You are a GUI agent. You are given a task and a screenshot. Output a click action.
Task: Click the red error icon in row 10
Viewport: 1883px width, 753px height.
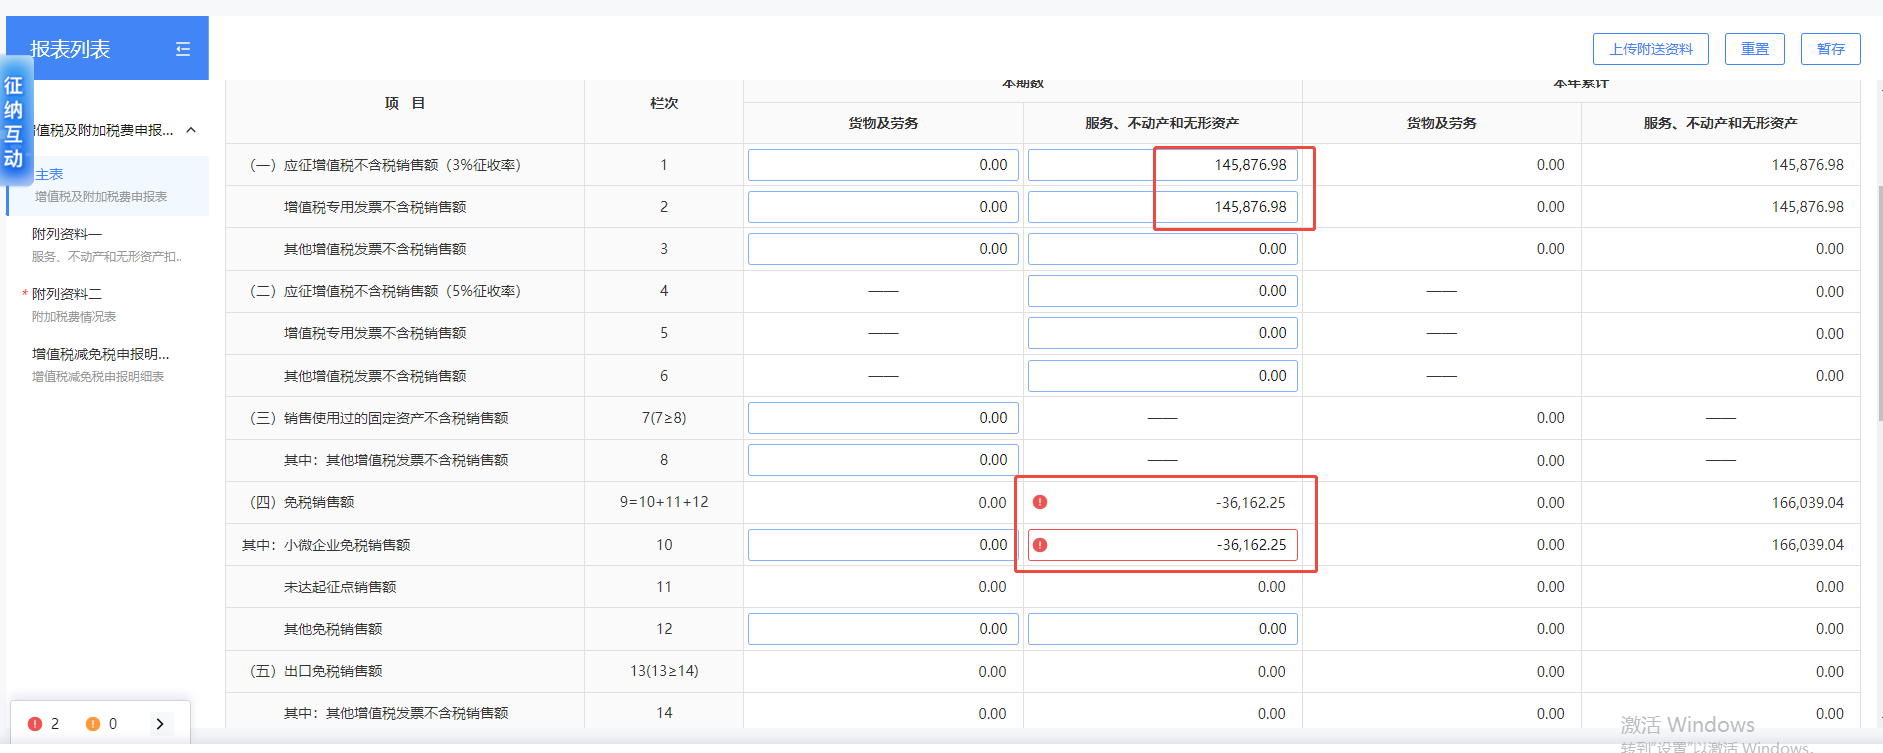coord(1040,545)
